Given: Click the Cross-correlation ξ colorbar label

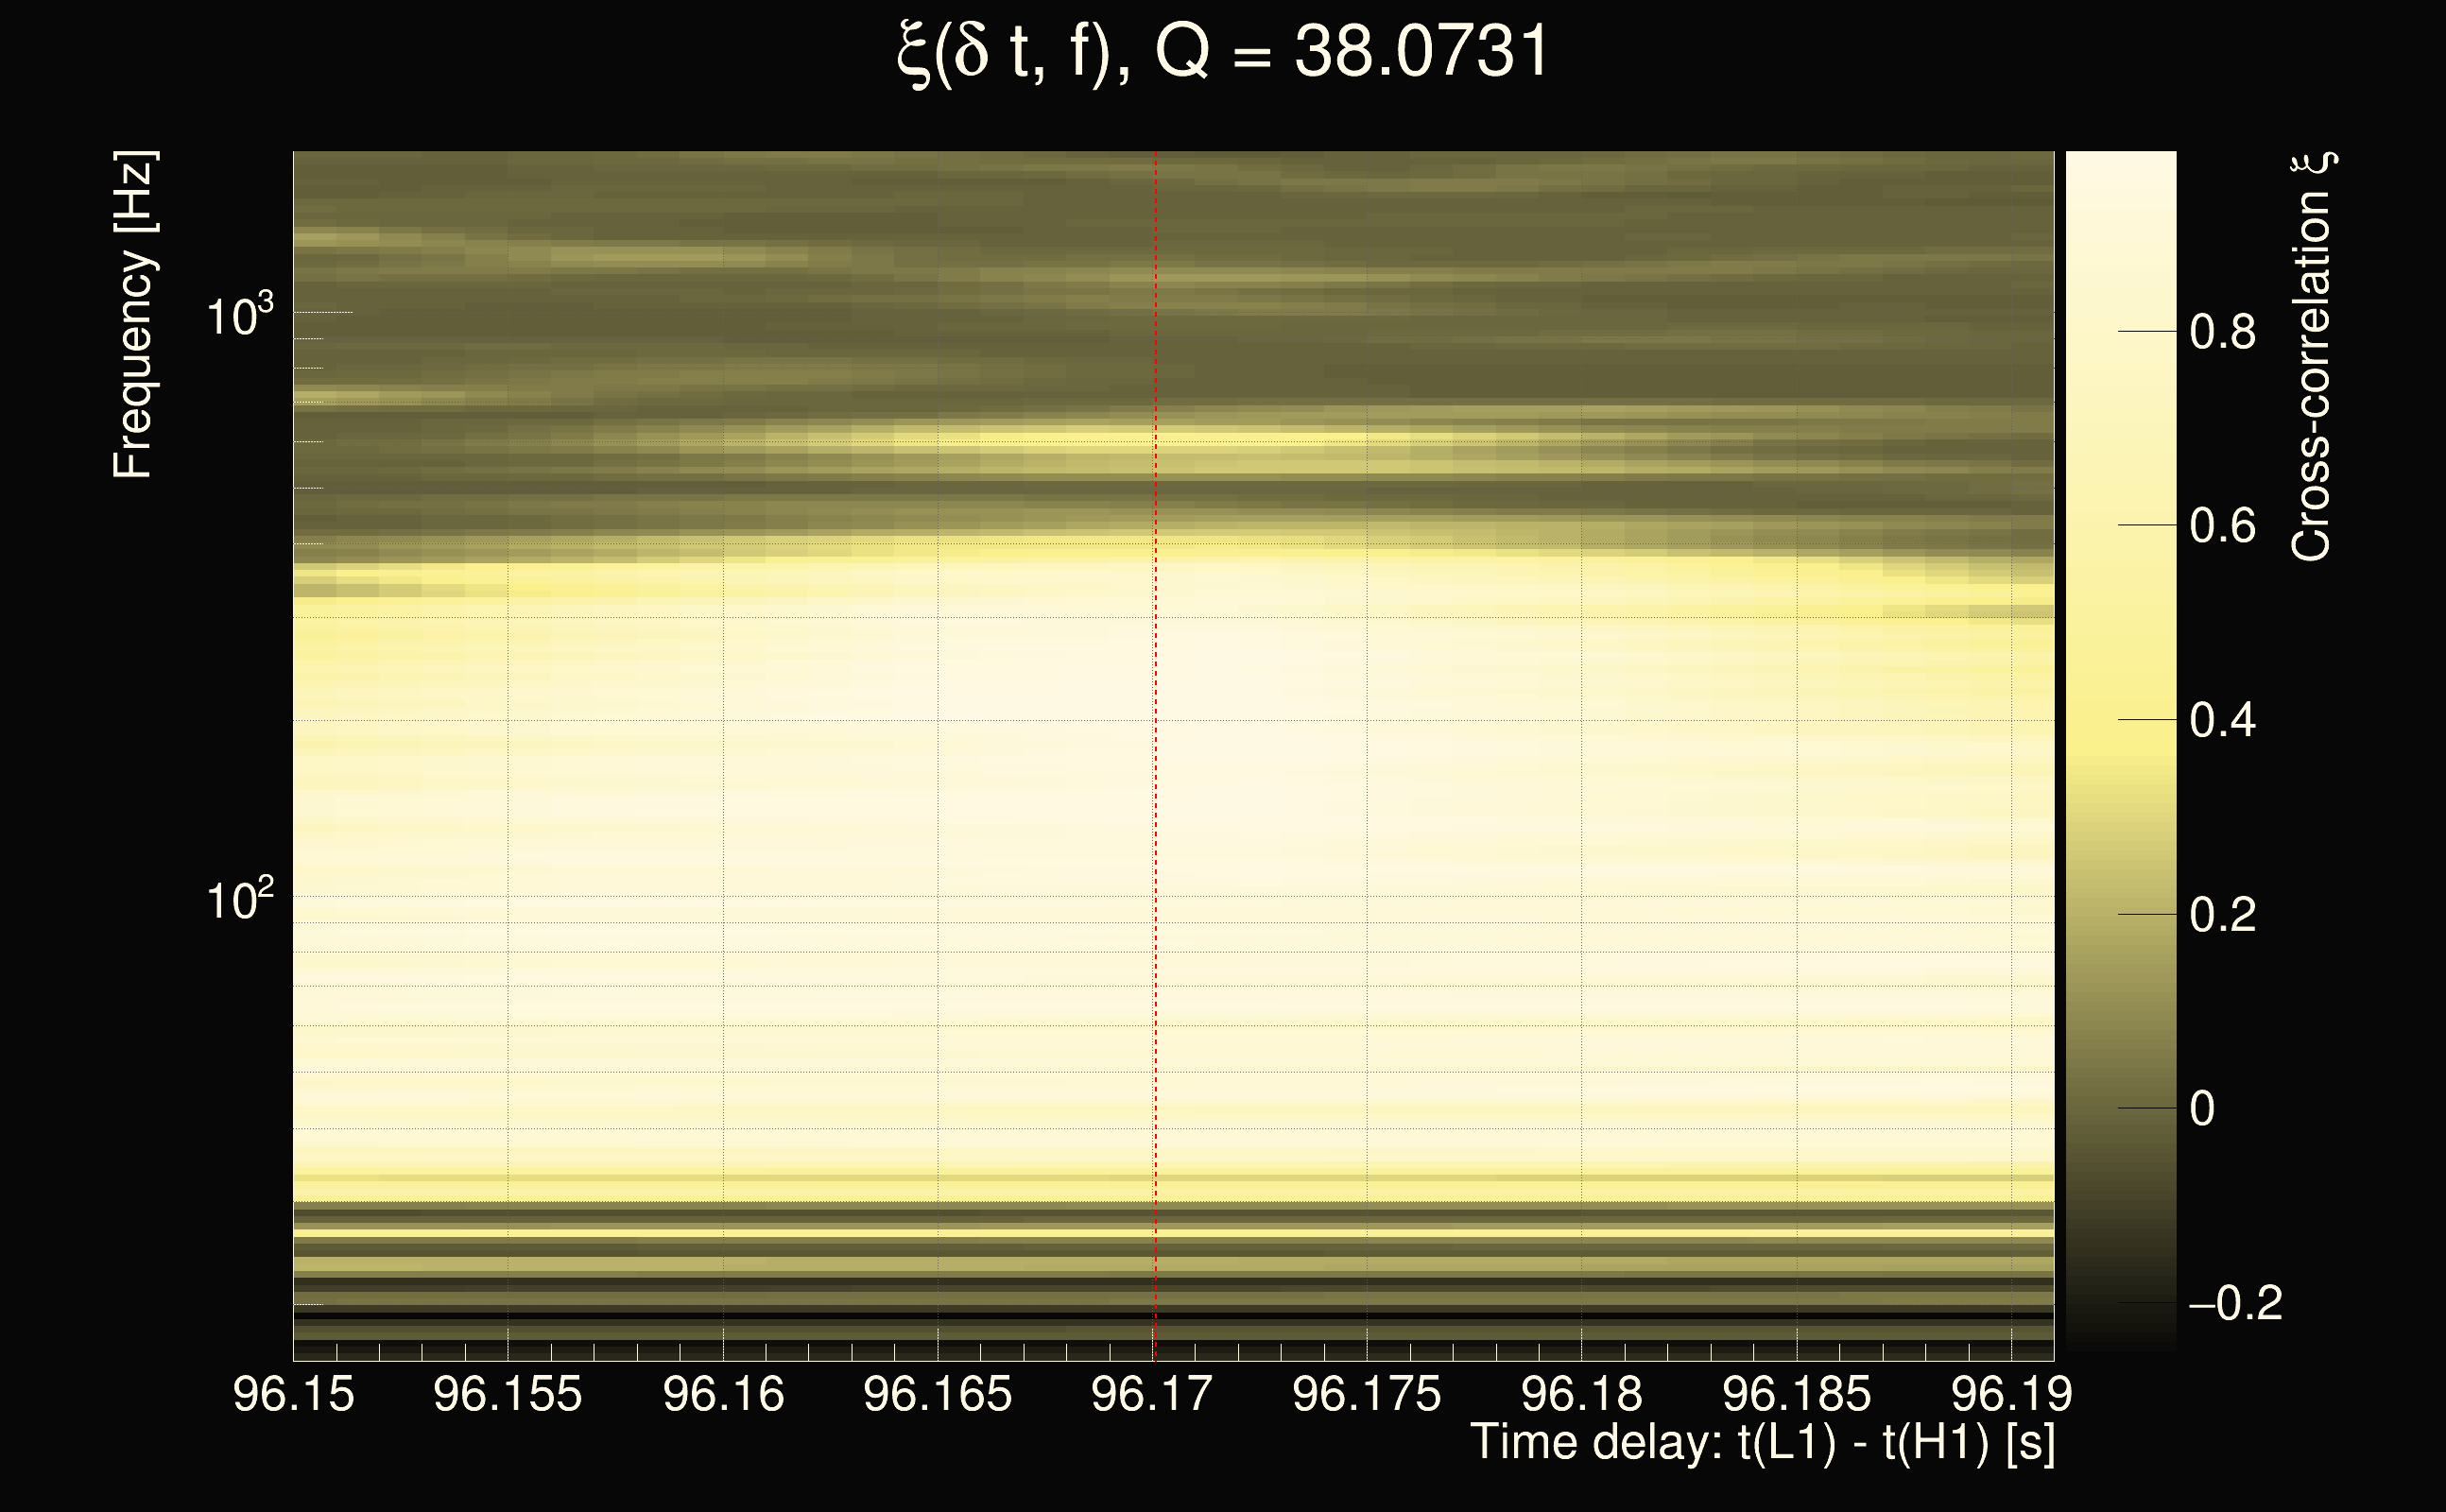Looking at the screenshot, I should tap(2311, 357).
